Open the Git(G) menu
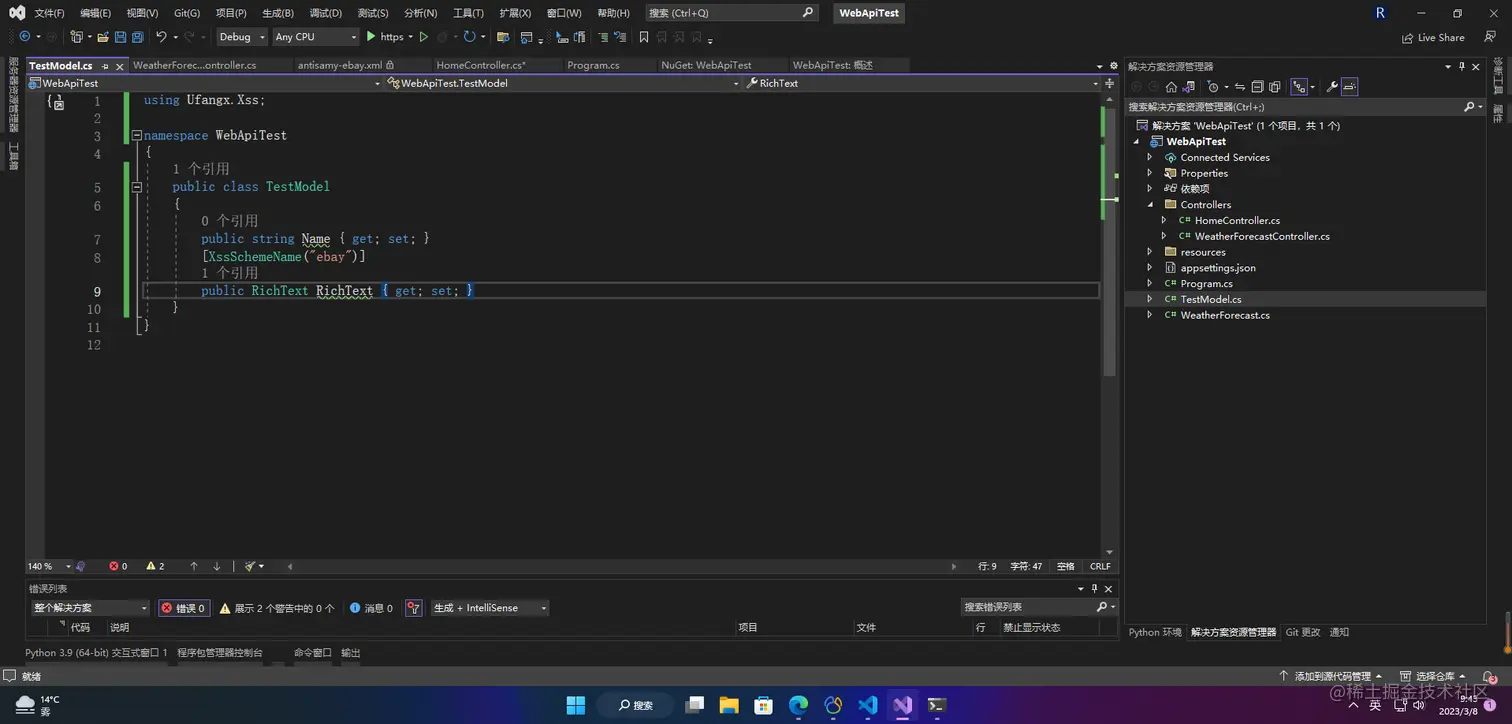The height and width of the screenshot is (724, 1512). 187,13
